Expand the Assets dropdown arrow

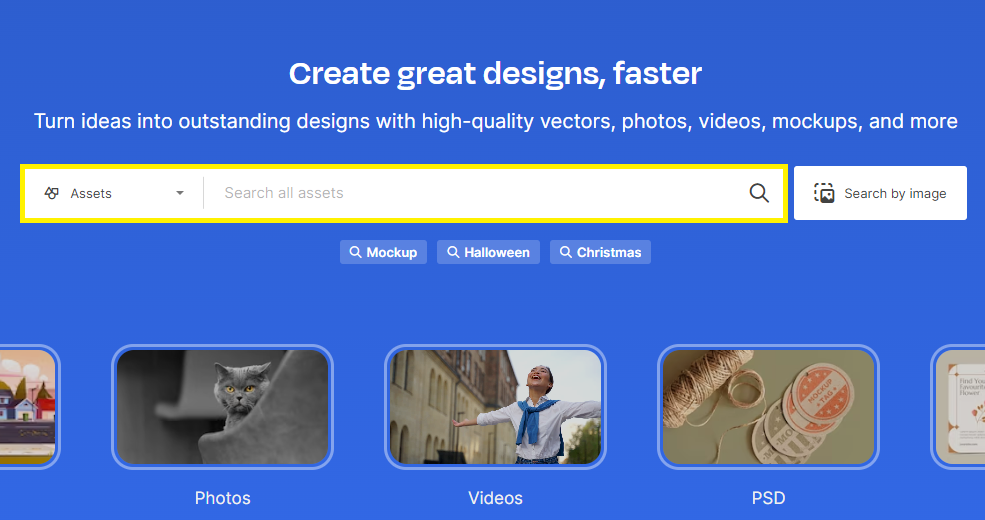(x=180, y=193)
